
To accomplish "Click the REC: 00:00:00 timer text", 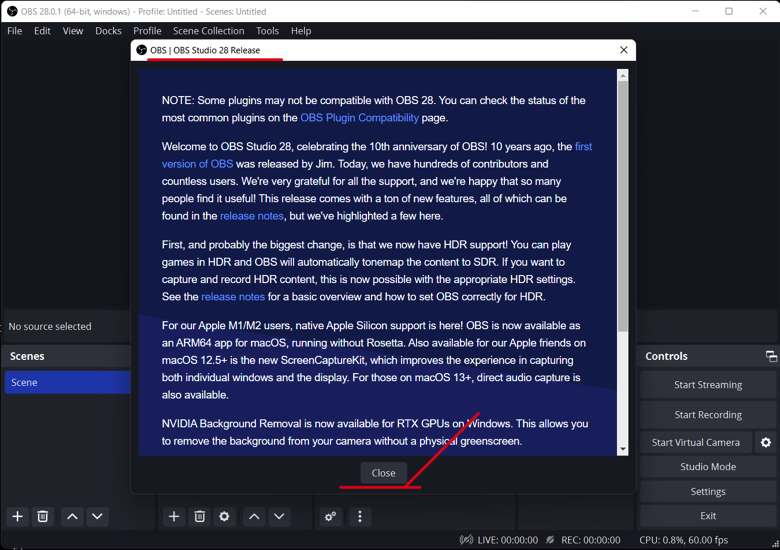I will (590, 540).
